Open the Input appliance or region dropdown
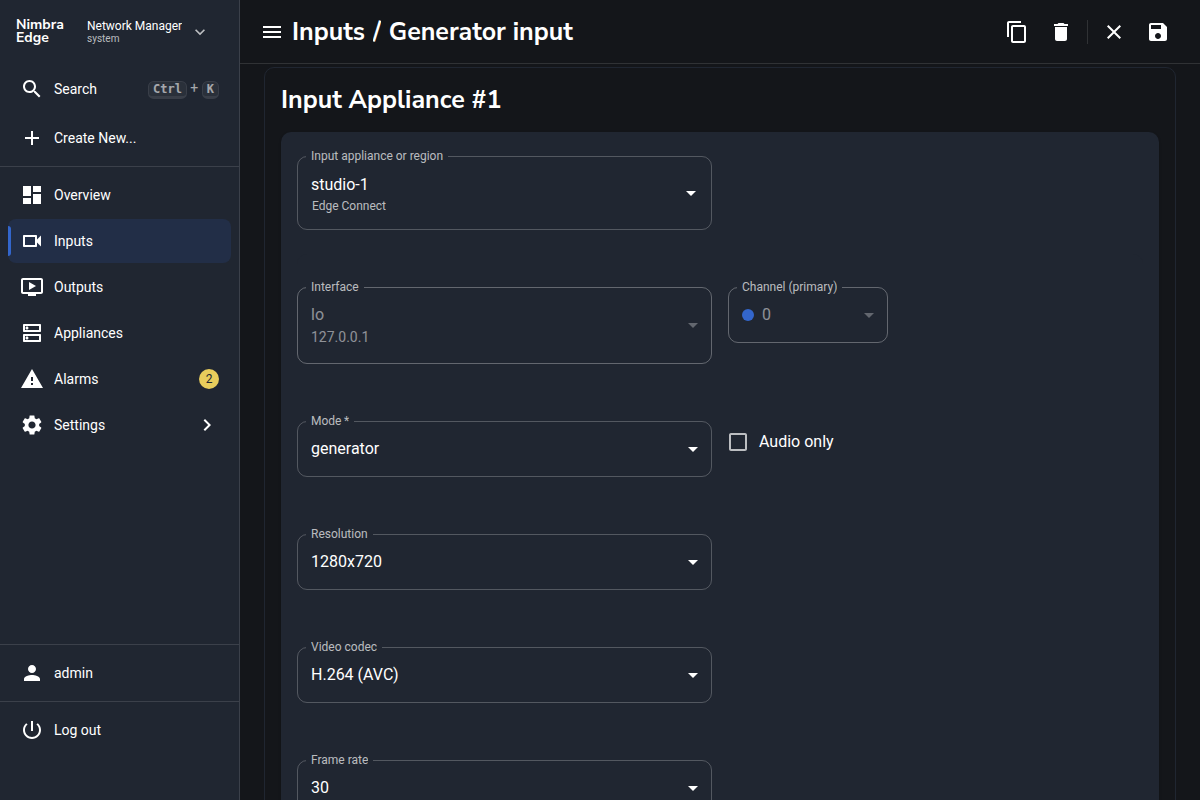The image size is (1200, 800). coord(504,193)
